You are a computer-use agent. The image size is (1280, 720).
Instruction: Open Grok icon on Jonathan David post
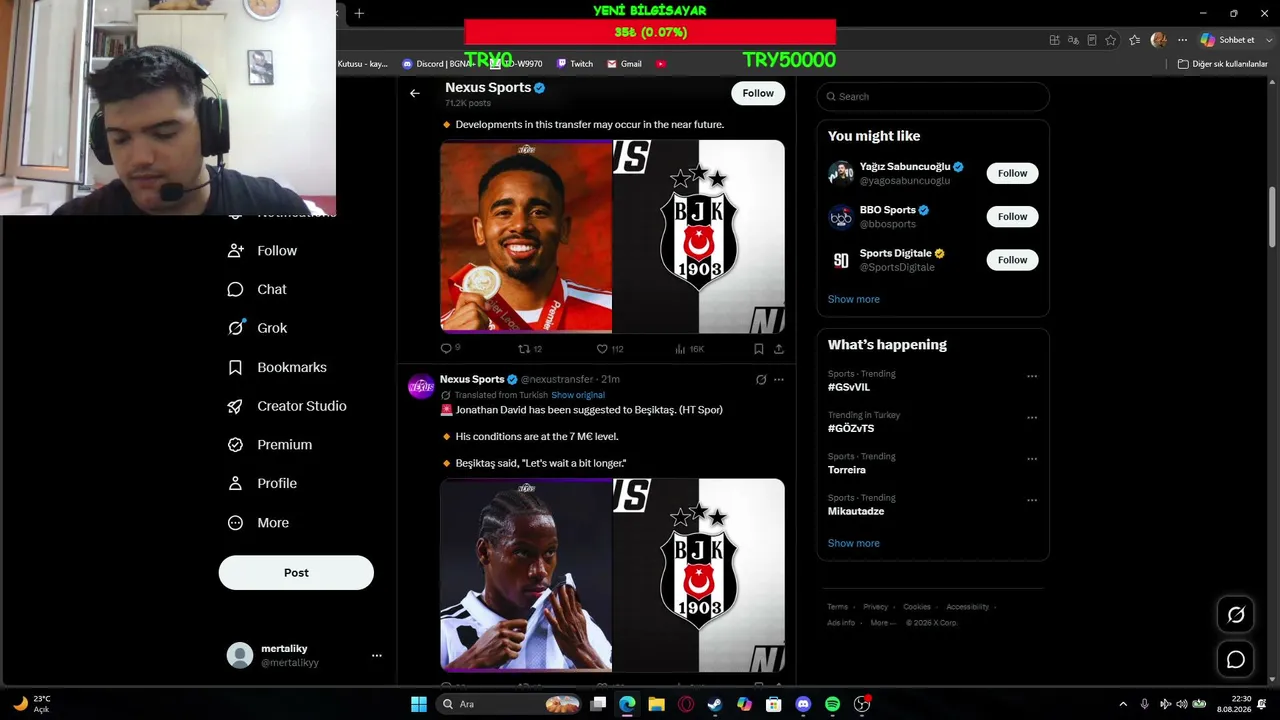coord(761,380)
